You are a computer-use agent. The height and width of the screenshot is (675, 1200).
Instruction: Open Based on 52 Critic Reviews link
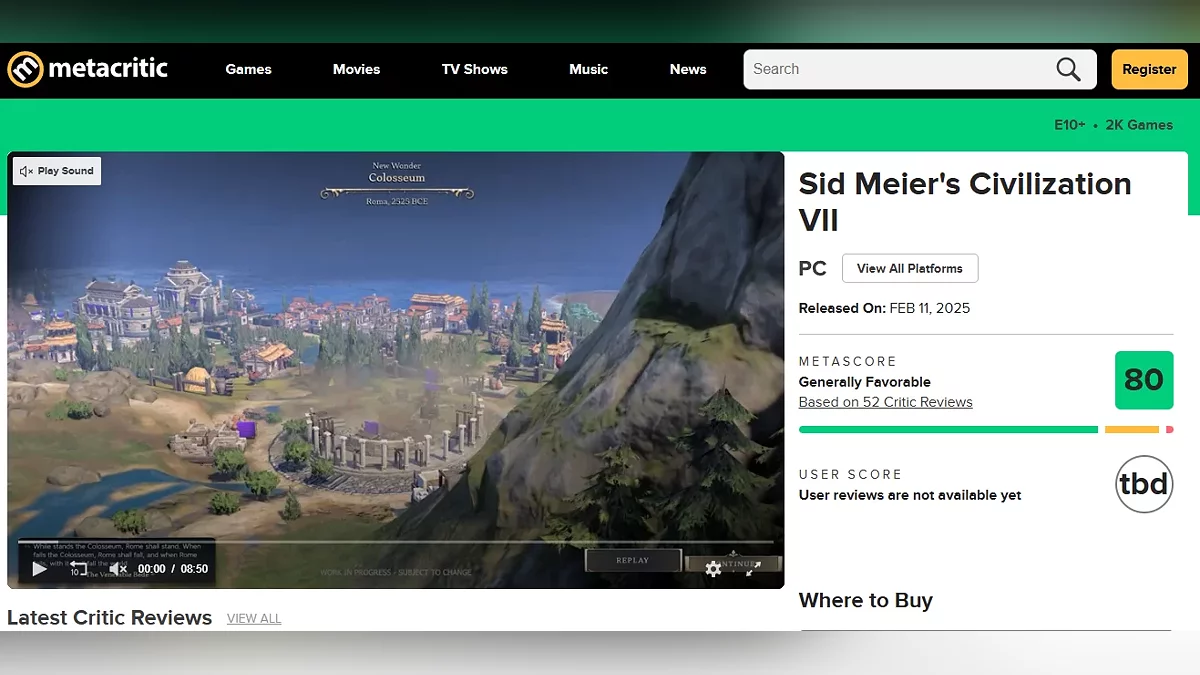(885, 402)
